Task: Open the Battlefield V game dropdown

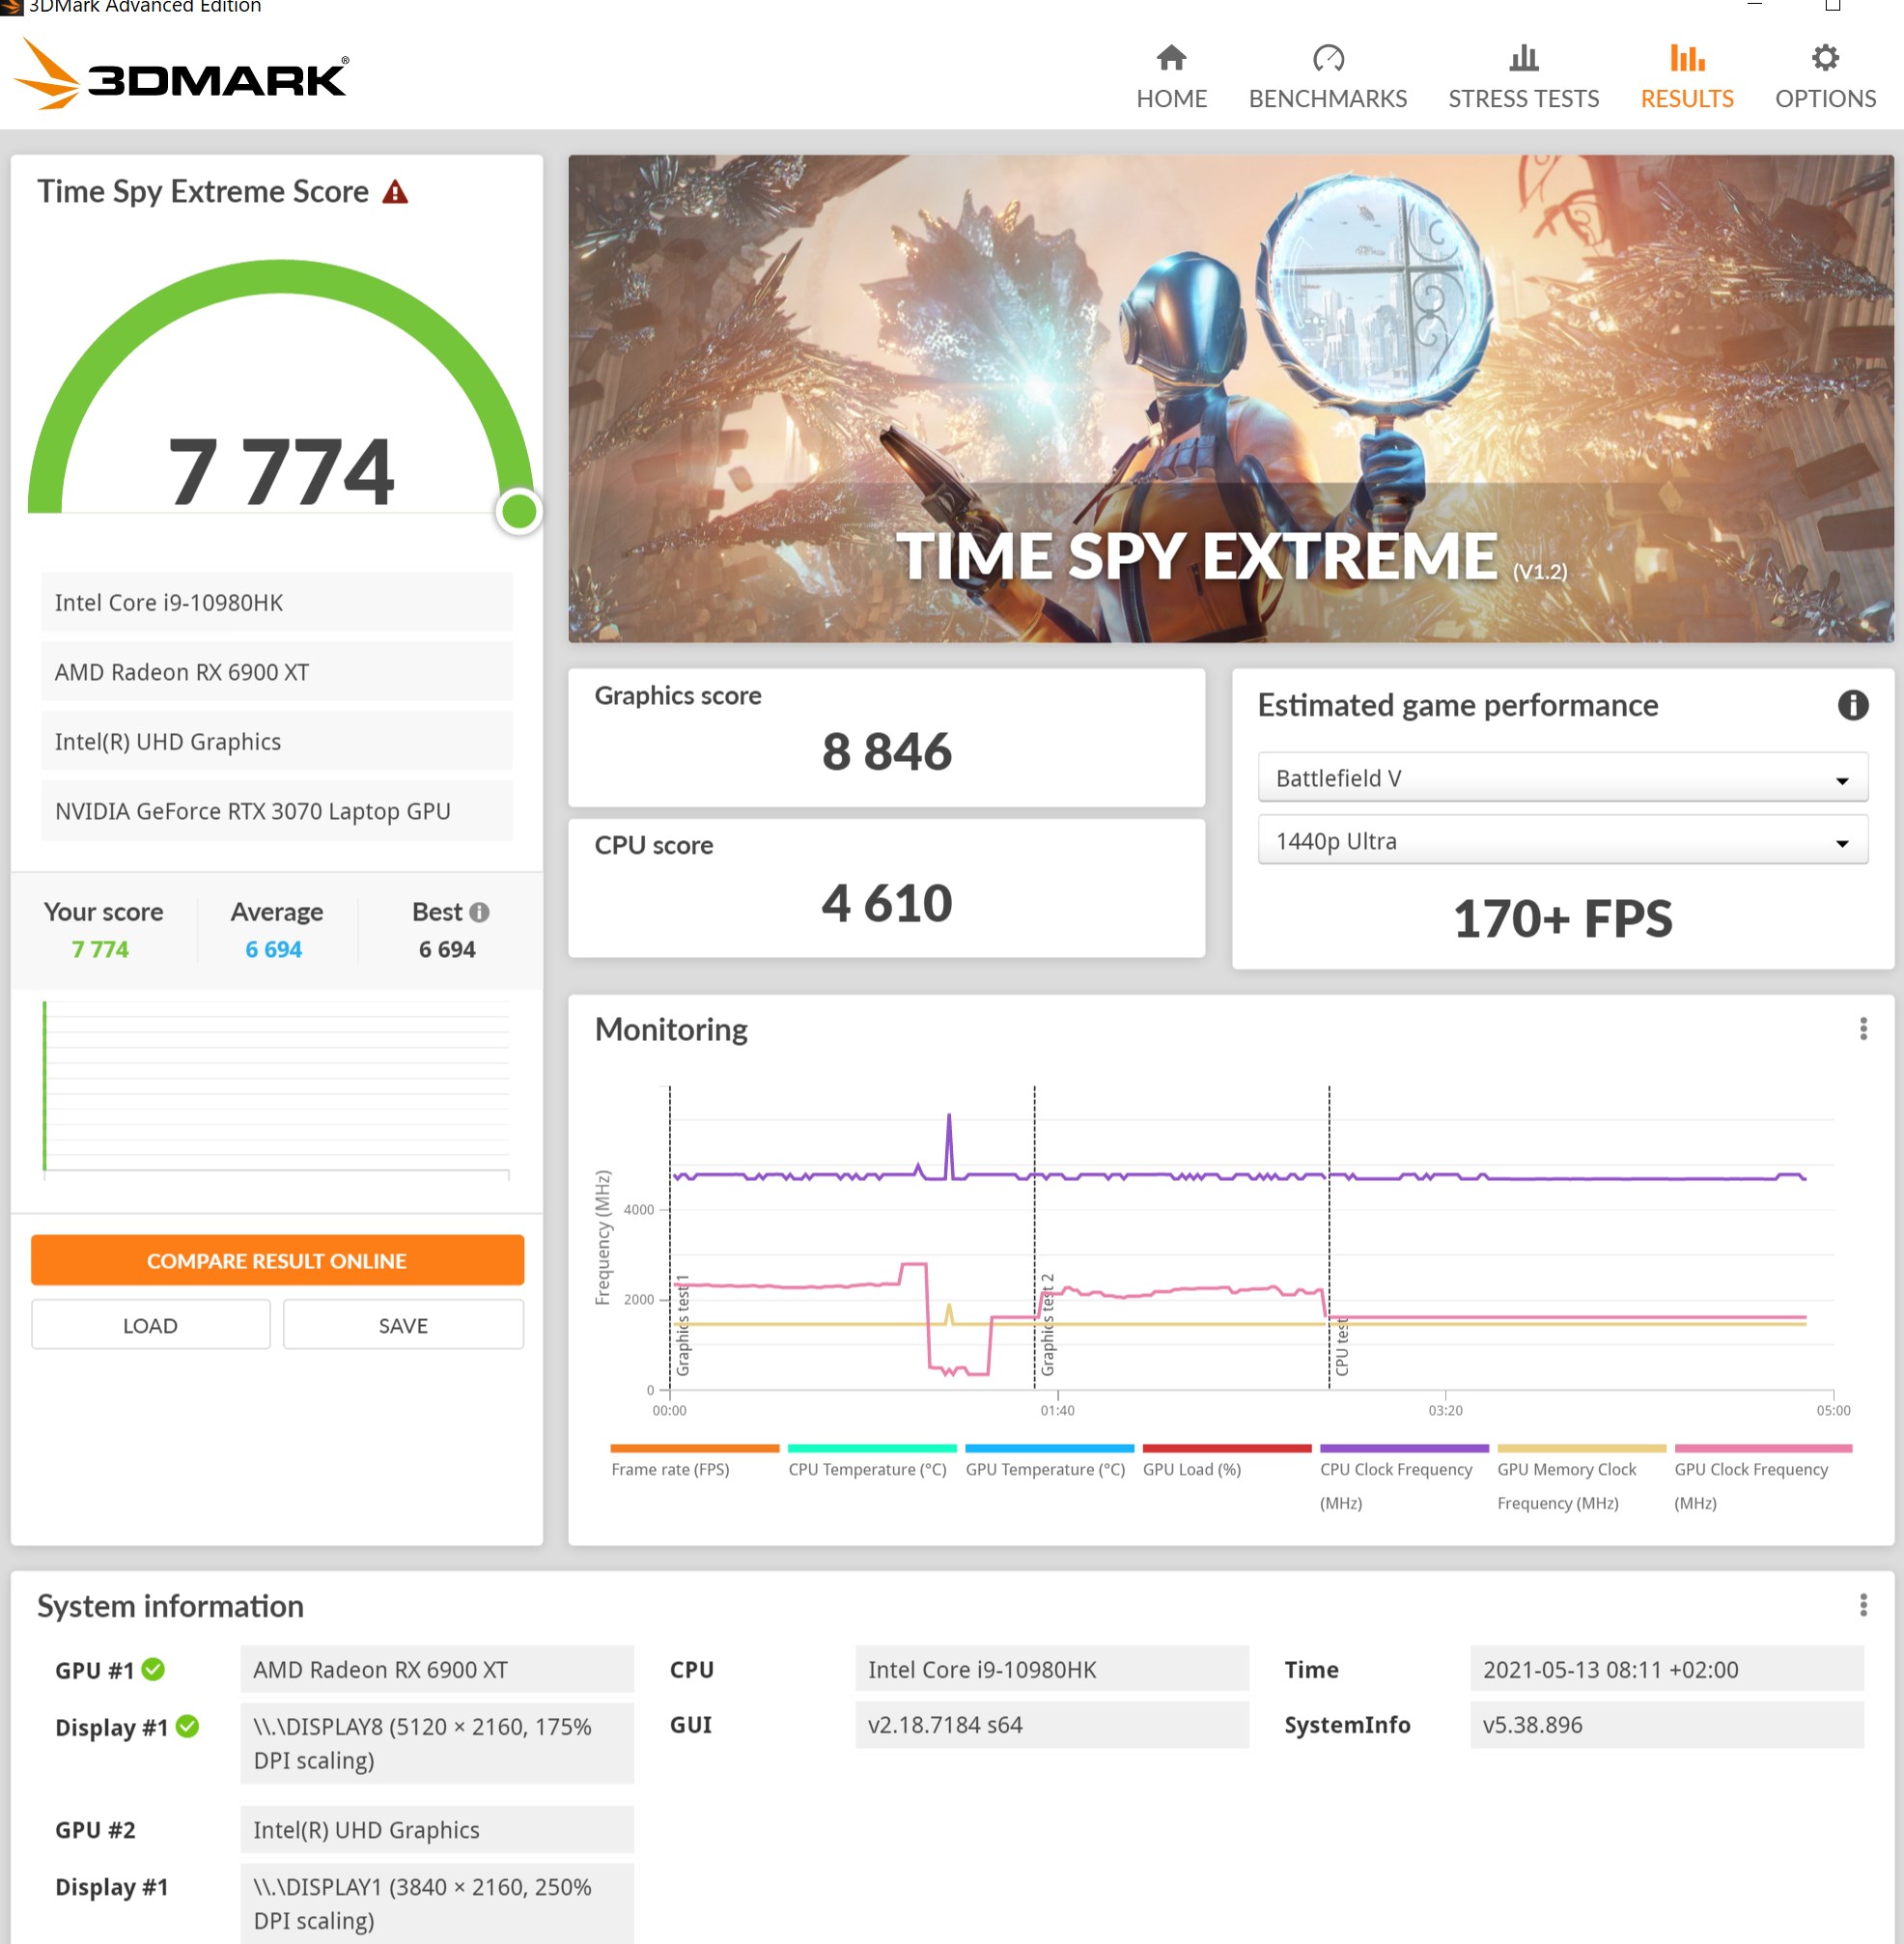Action: (1562, 778)
